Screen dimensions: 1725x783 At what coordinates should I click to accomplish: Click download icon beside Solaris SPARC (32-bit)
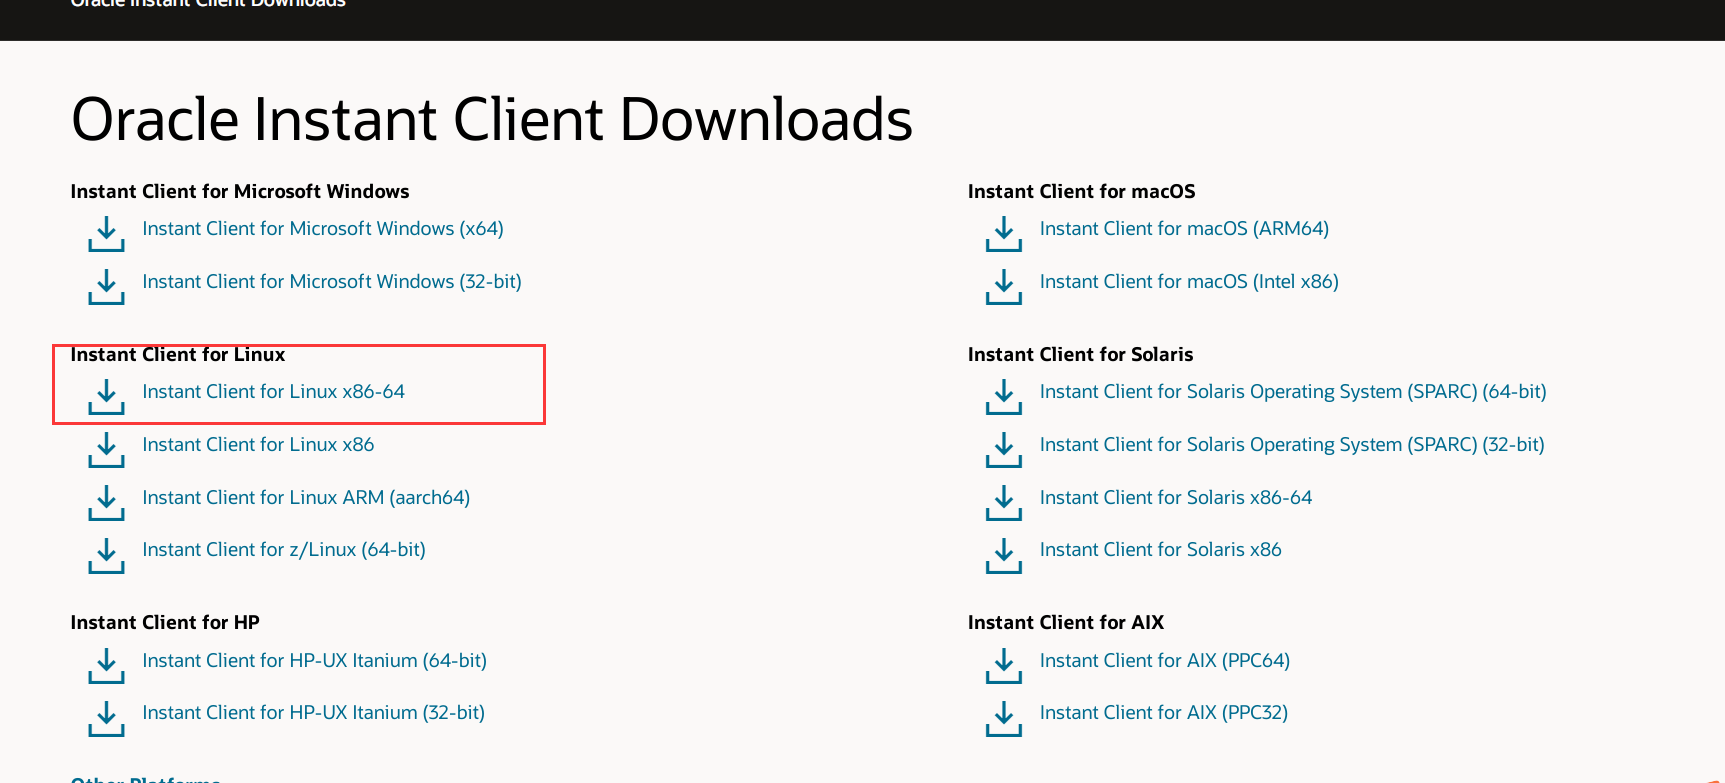pyautogui.click(x=1004, y=450)
